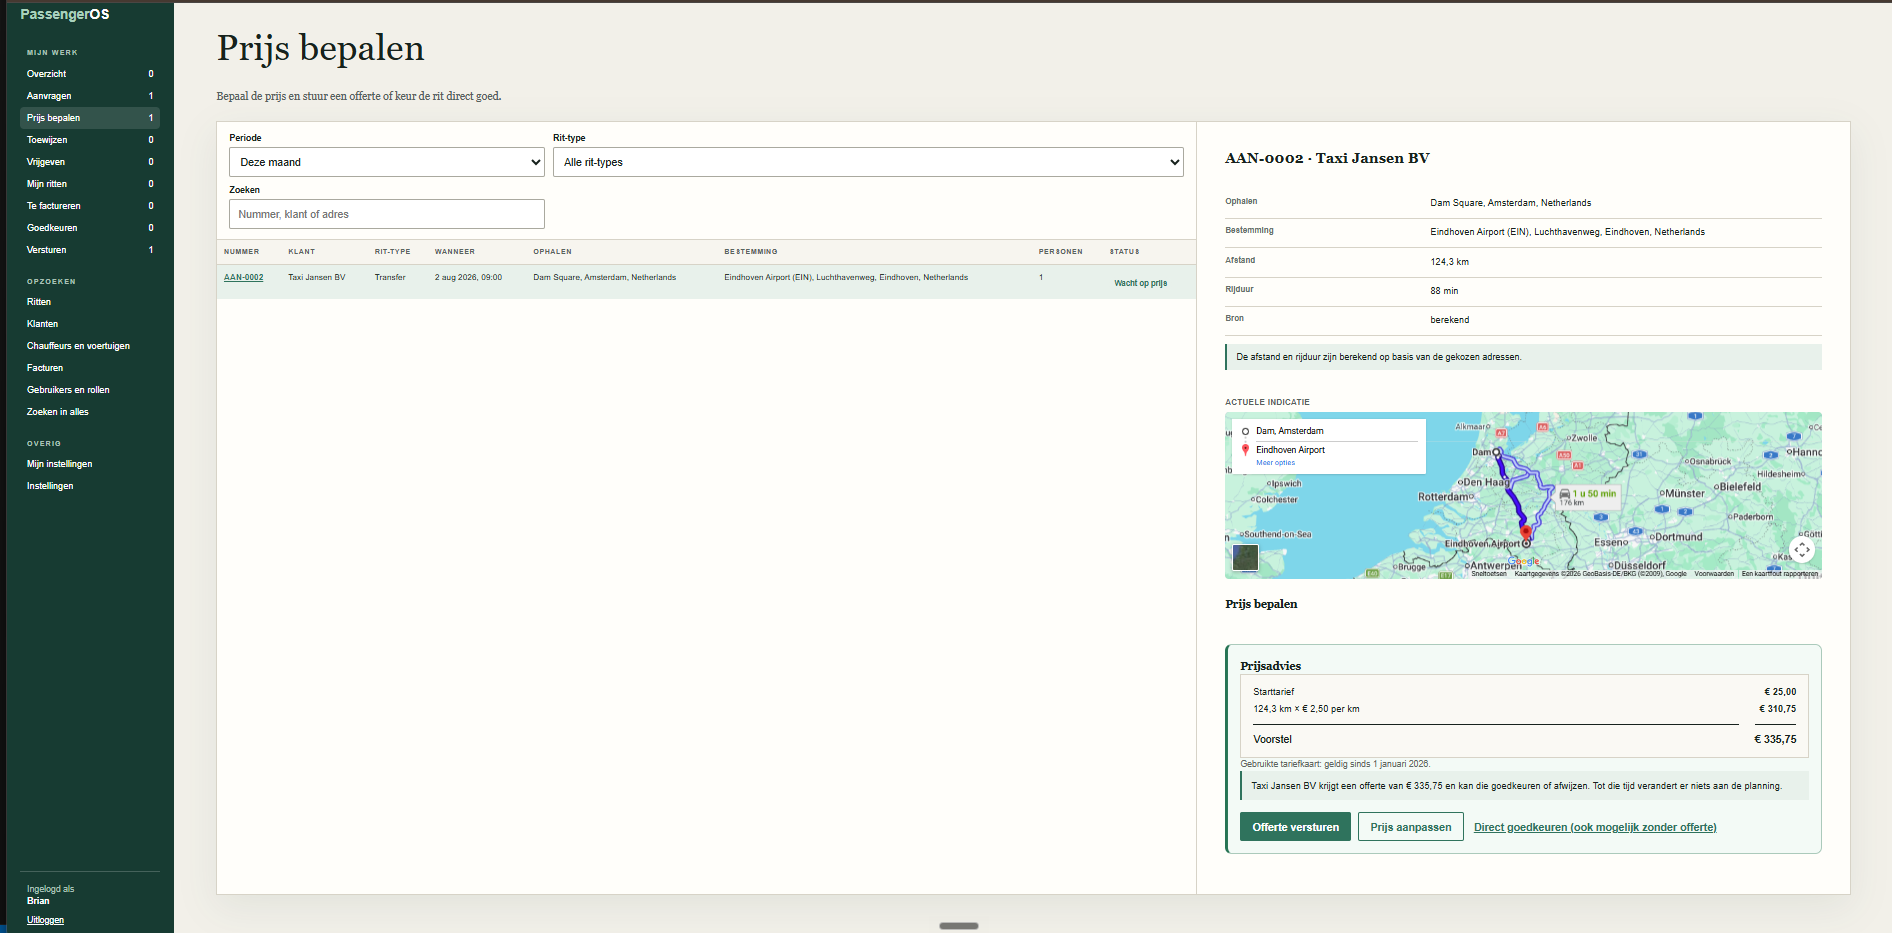Focus the Zoeken search input field

pos(387,214)
